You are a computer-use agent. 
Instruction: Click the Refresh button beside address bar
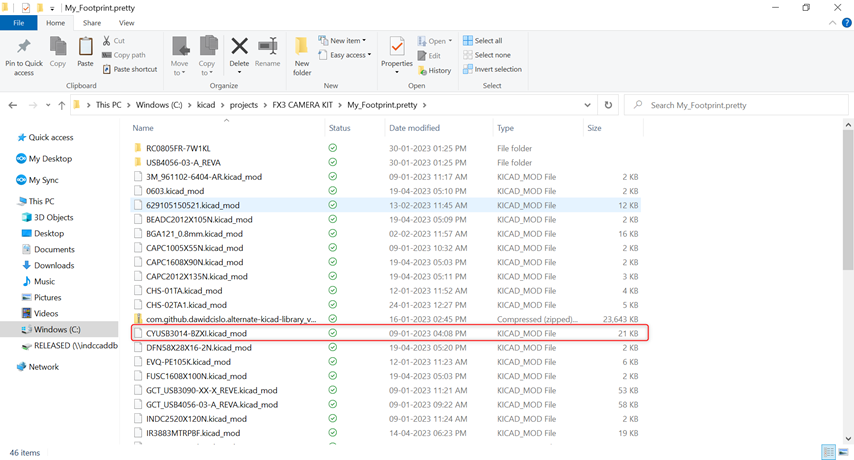[x=608, y=105]
